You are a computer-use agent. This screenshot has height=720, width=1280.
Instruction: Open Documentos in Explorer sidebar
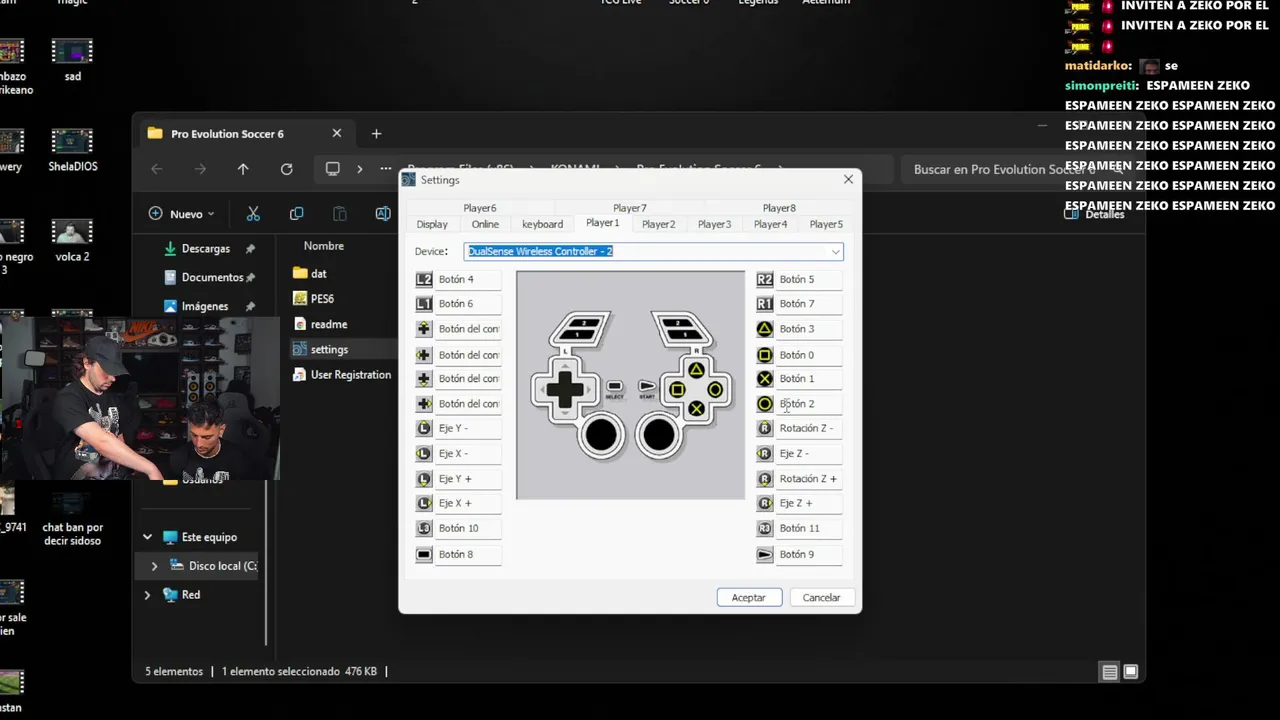[212, 277]
